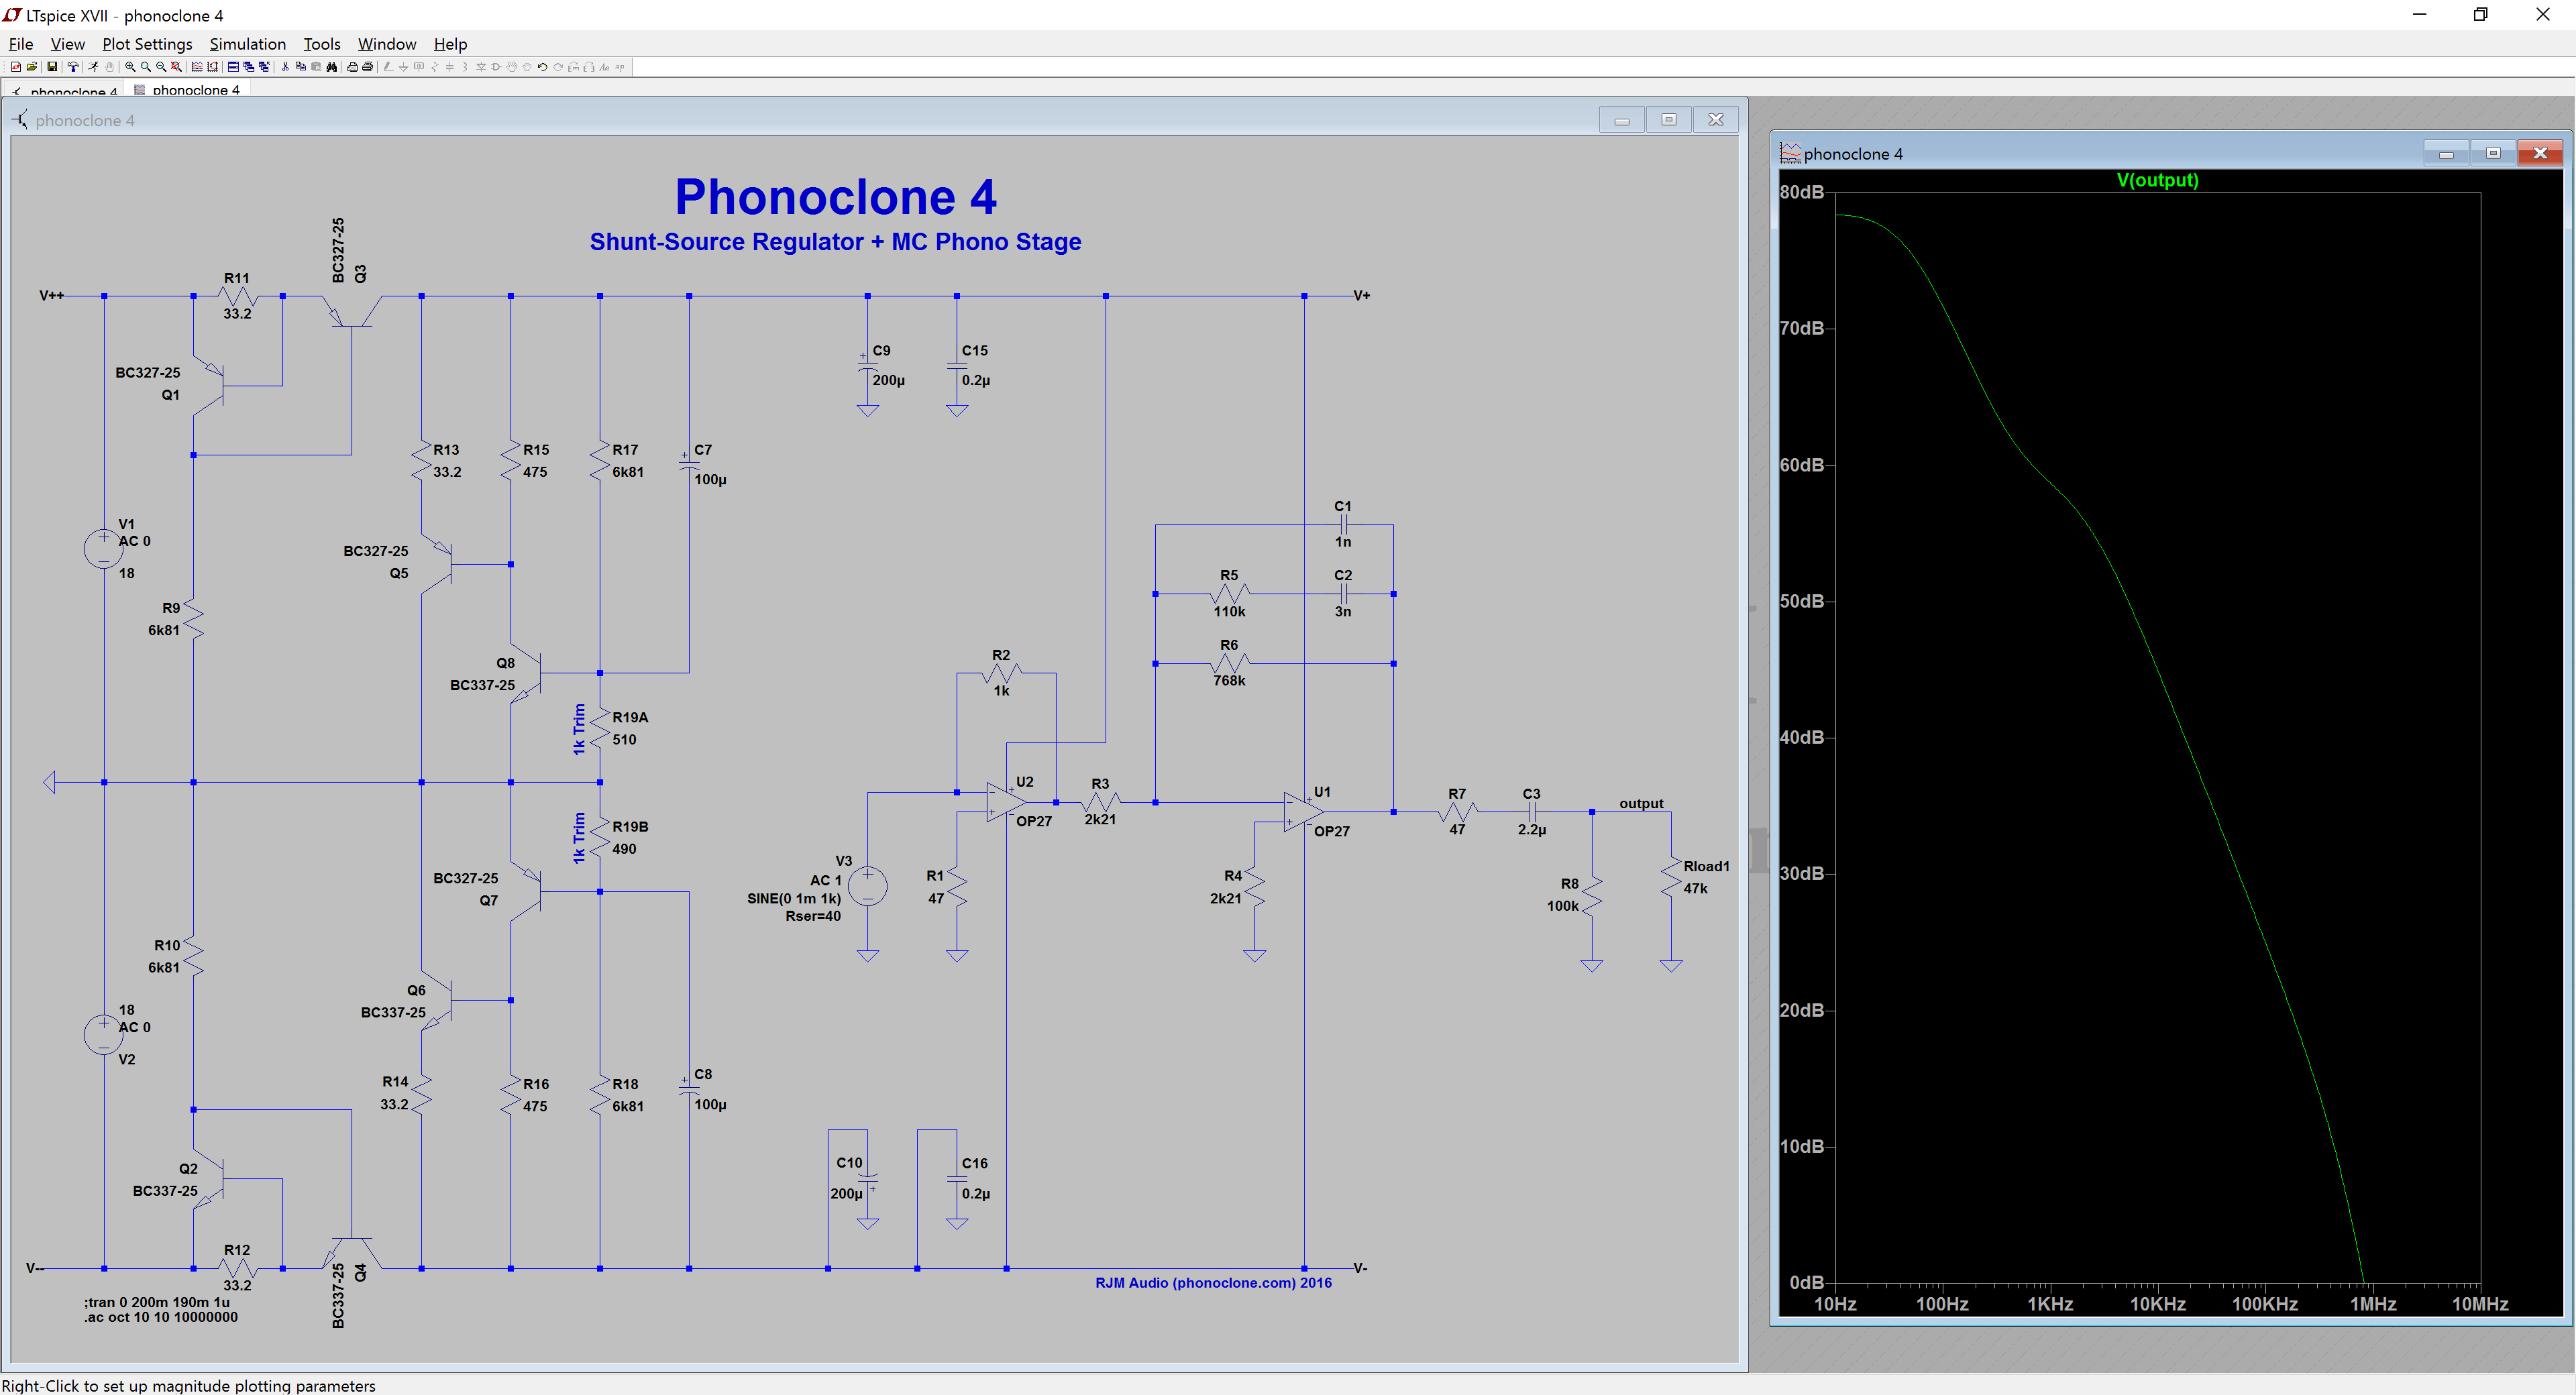
Task: Click the 'Phonoclone 4' schematic title text
Action: (x=836, y=197)
